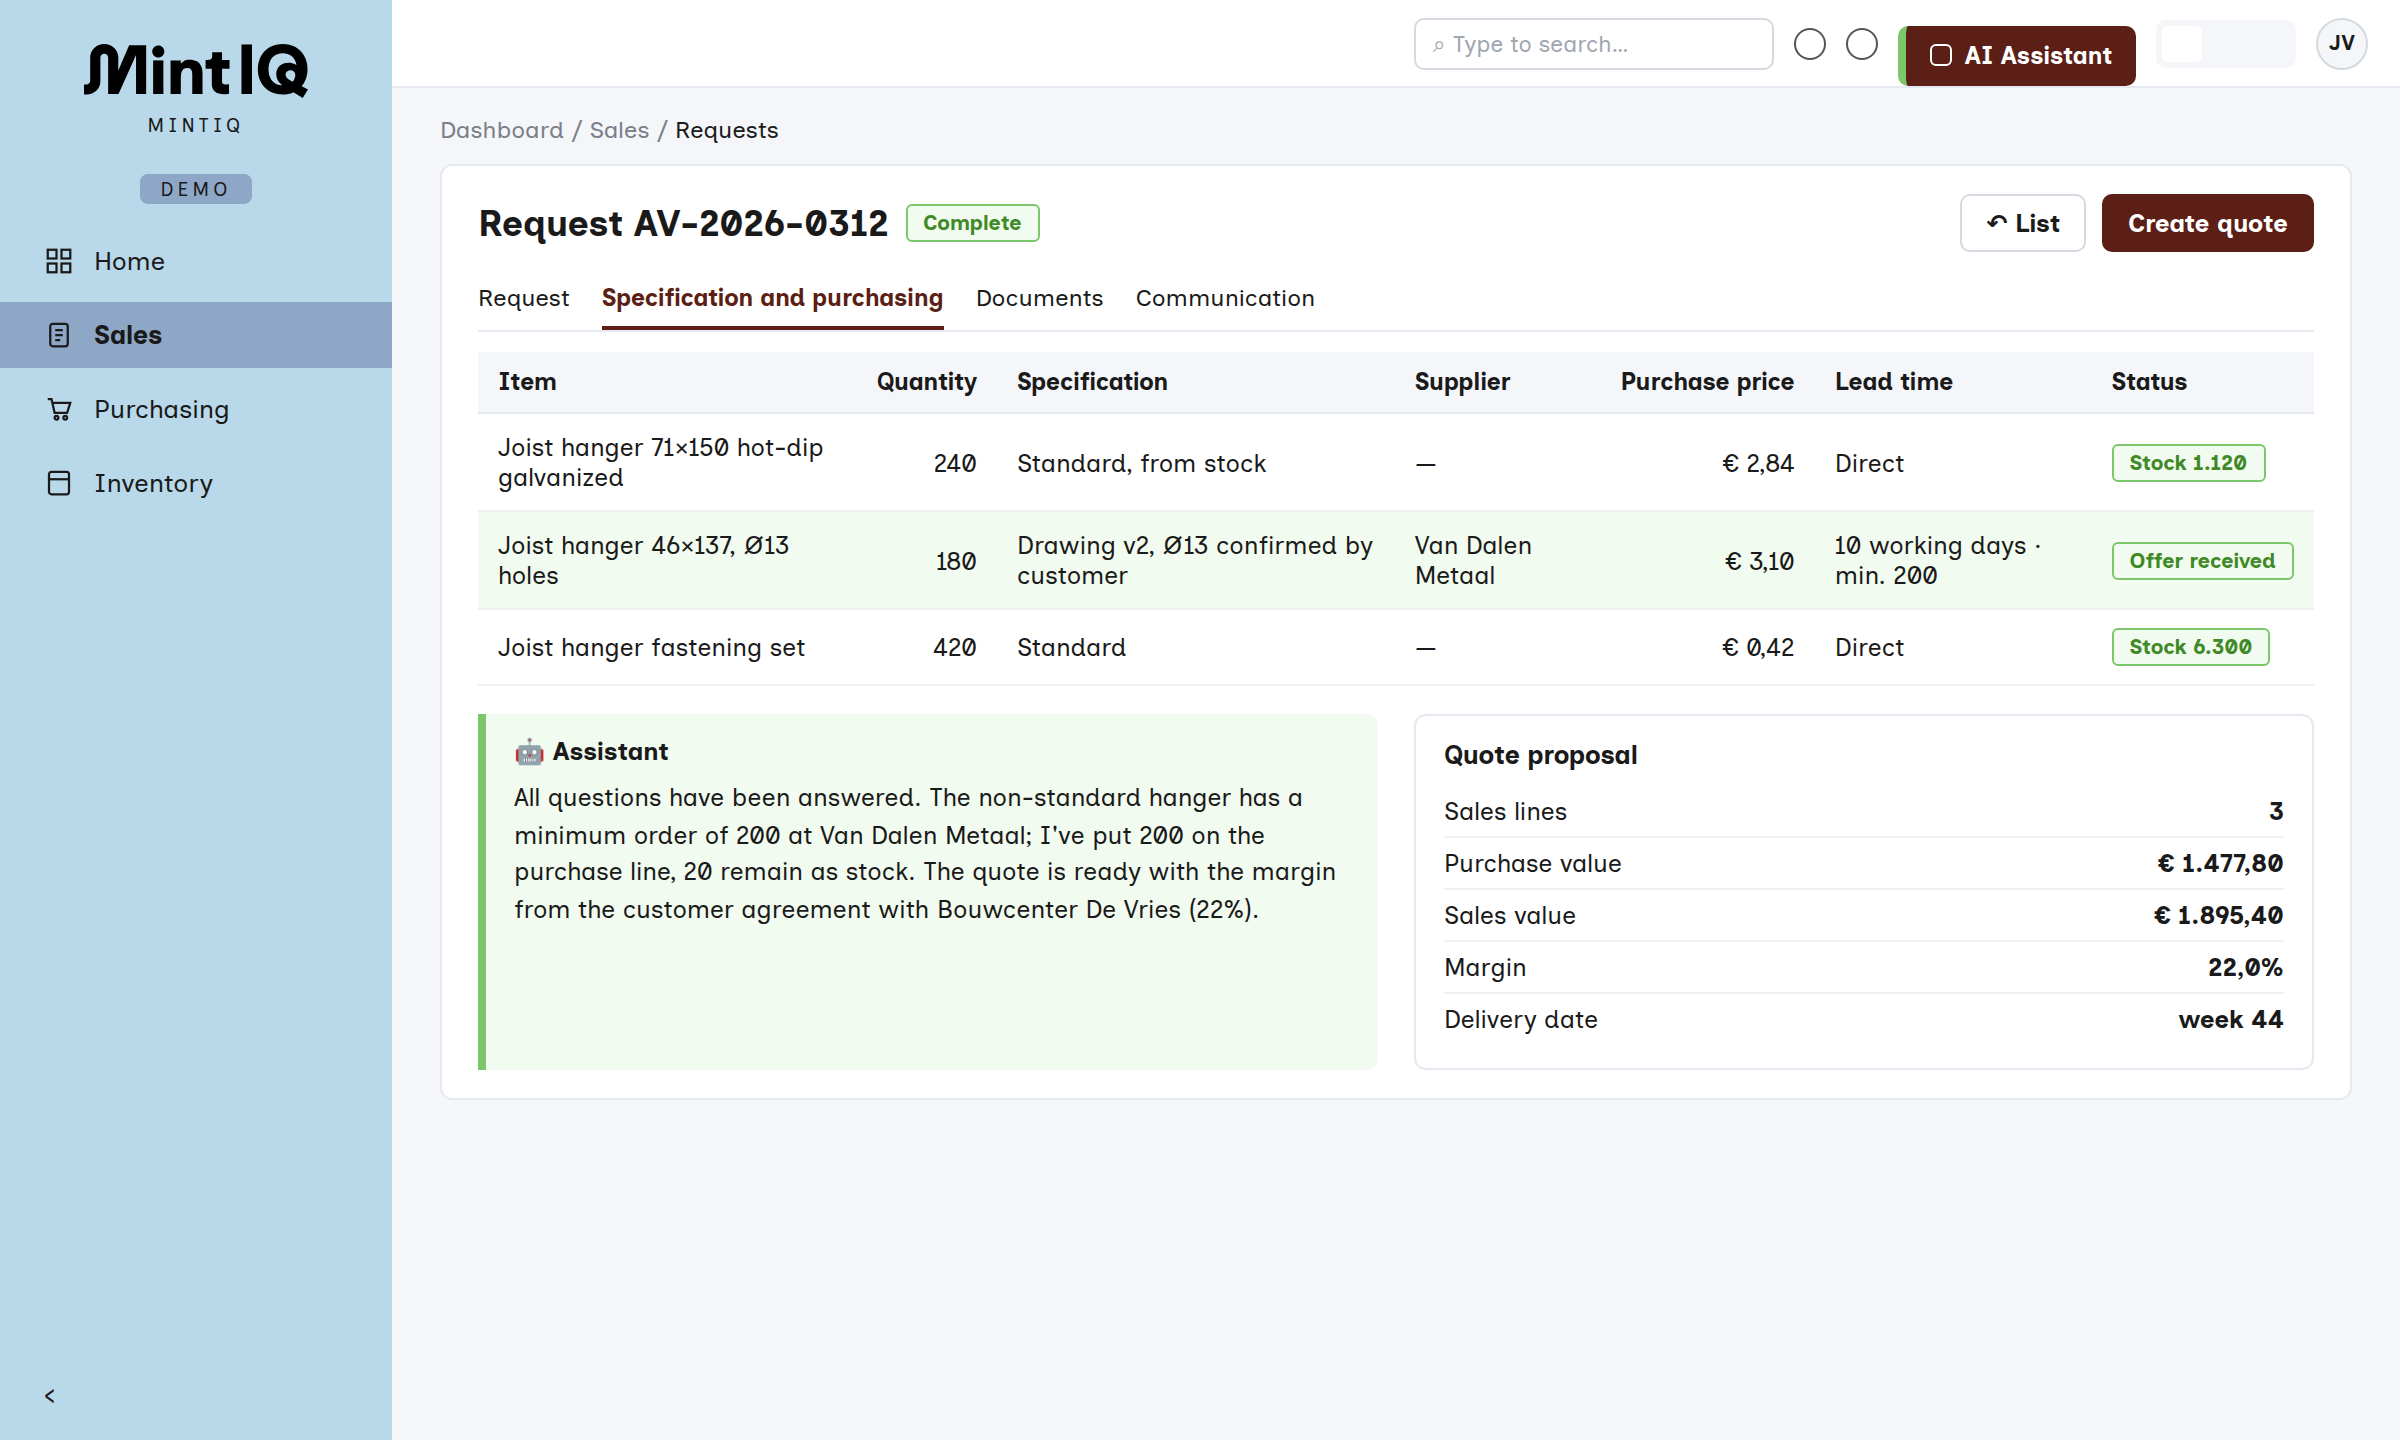The image size is (2400, 1440).
Task: Return to the List view
Action: point(2022,223)
